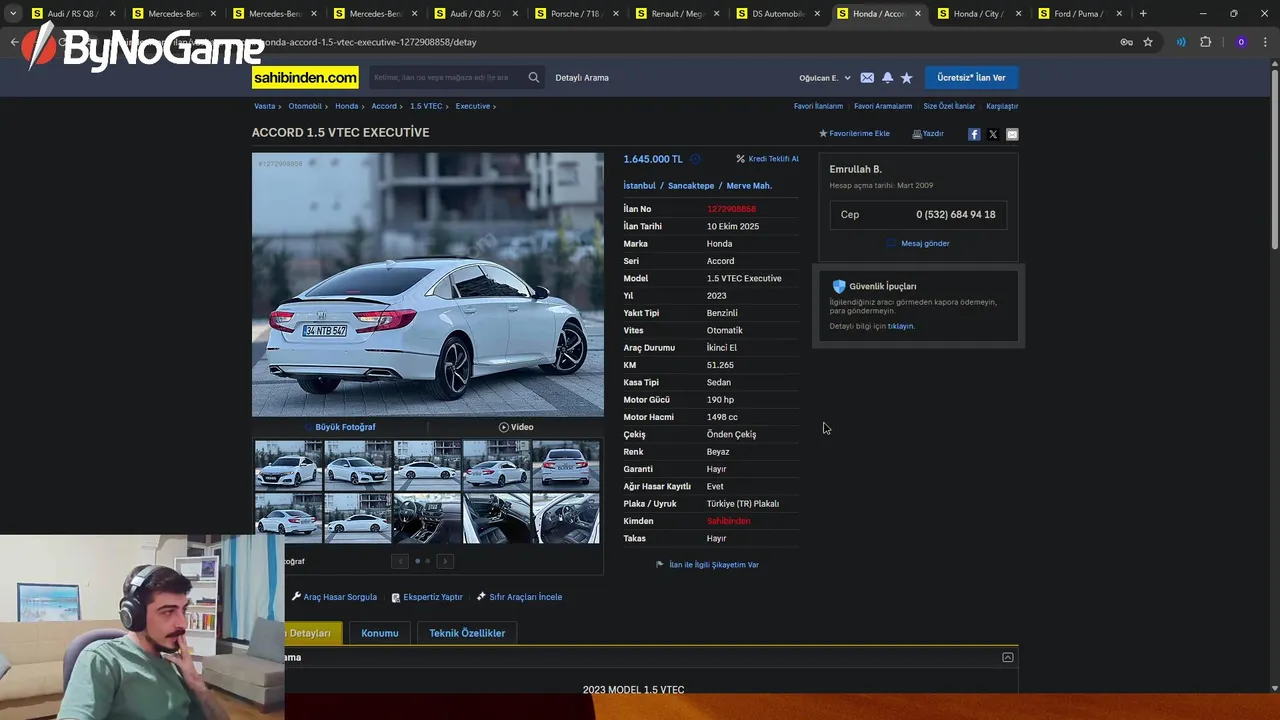Bookmark this page with browser star
Image resolution: width=1280 pixels, height=720 pixels.
pyautogui.click(x=1148, y=42)
